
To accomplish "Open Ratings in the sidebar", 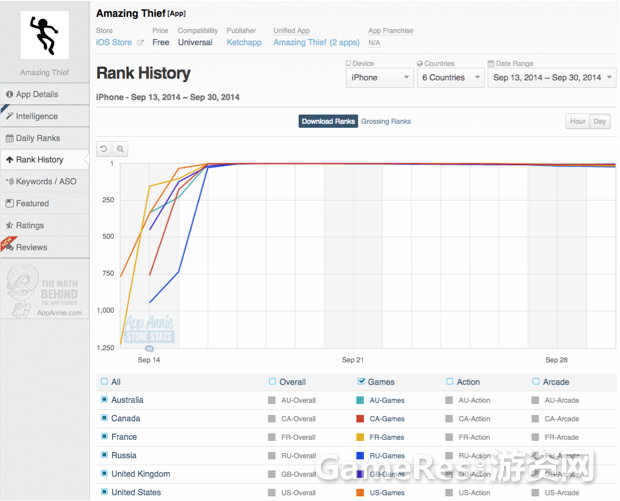I will click(45, 225).
